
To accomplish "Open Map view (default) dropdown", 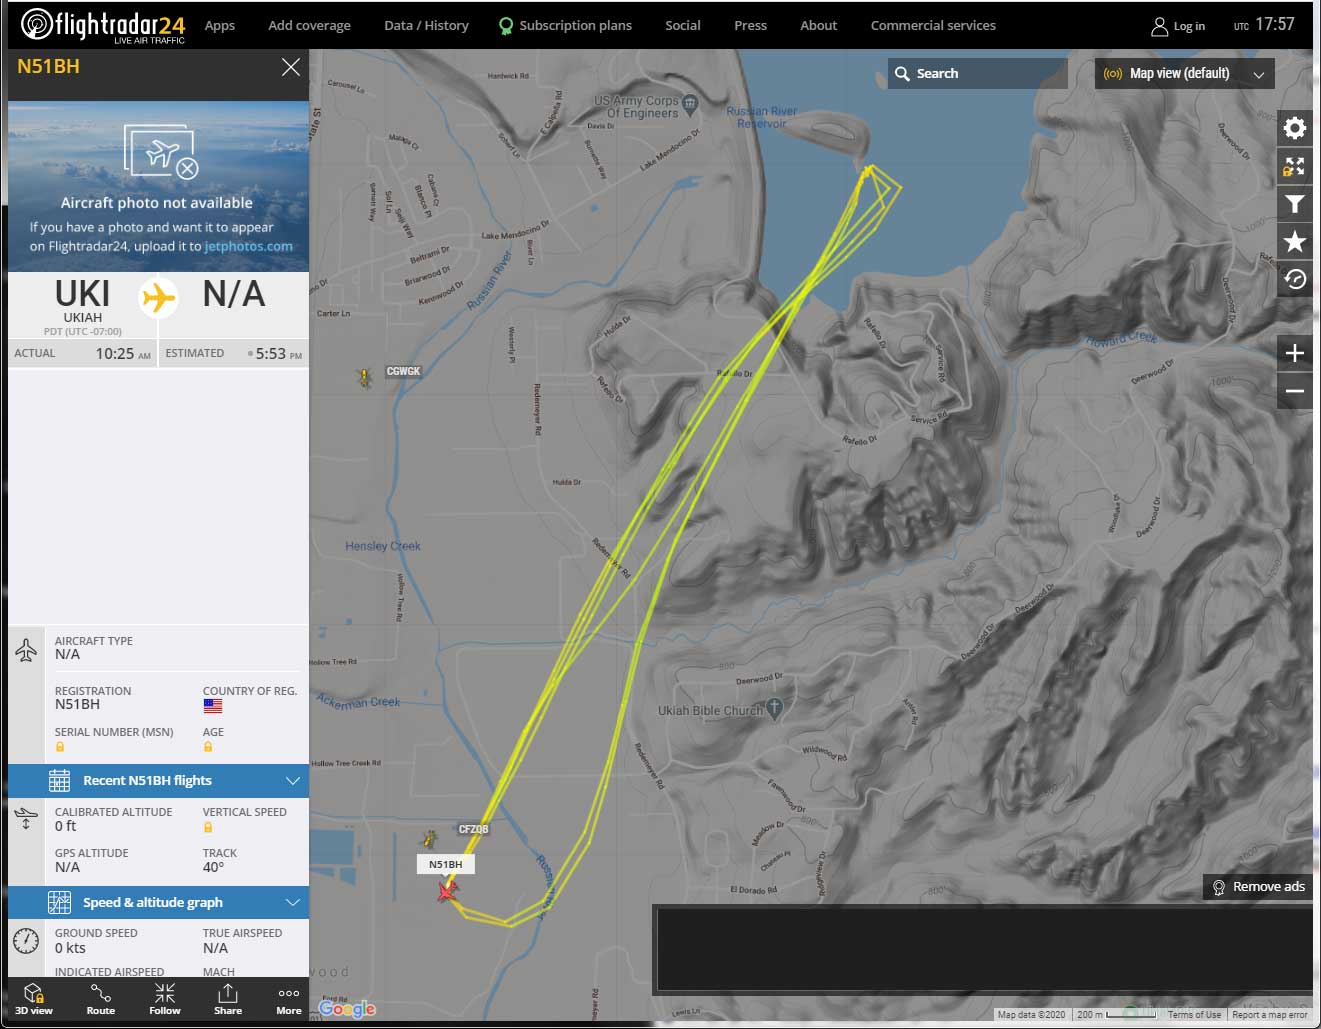I will 1184,74.
